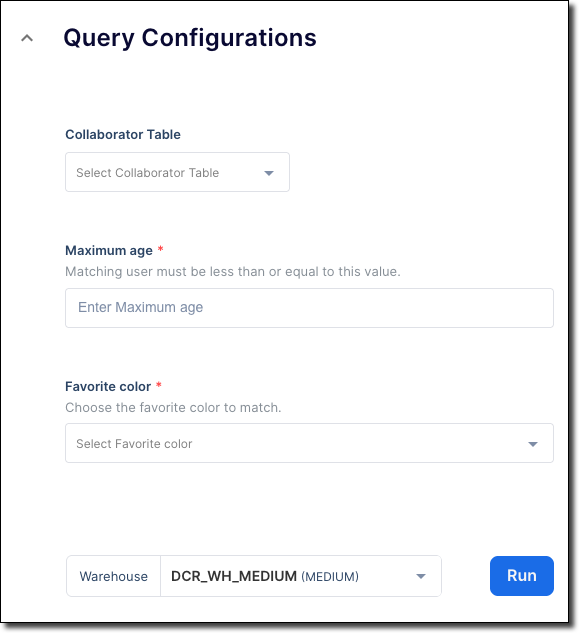The height and width of the screenshot is (633, 579).
Task: Click the Collaborator Table field label
Action: (x=123, y=134)
